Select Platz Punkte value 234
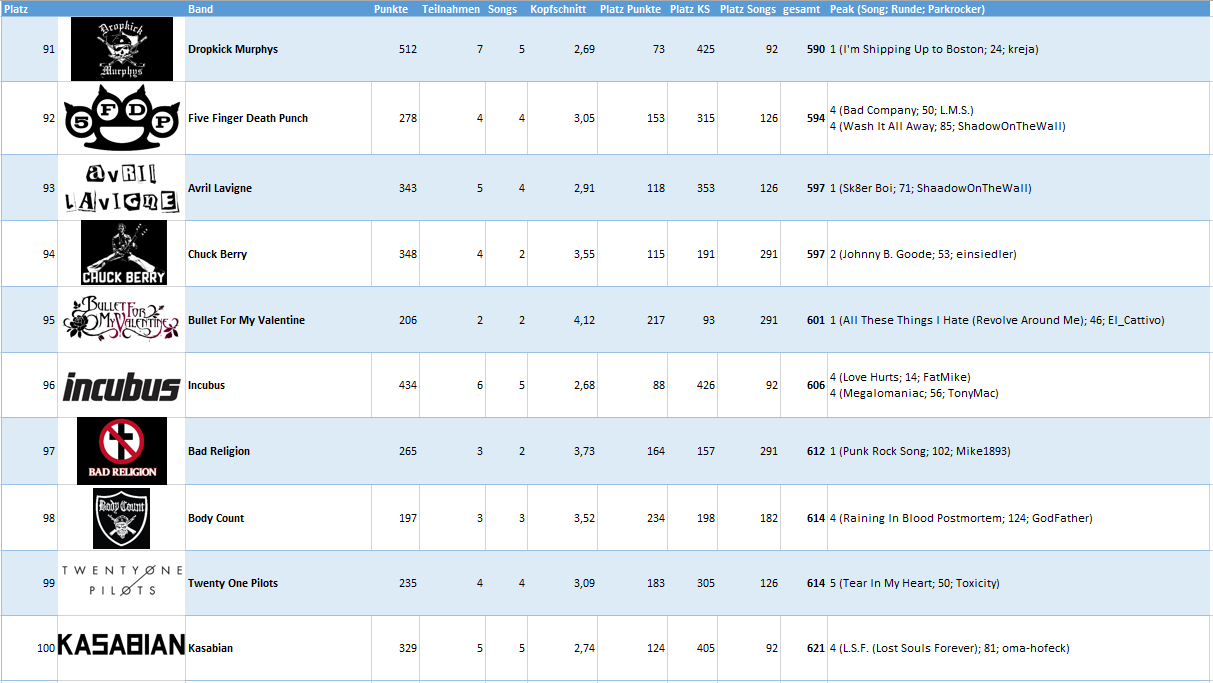1213x683 pixels. point(655,518)
